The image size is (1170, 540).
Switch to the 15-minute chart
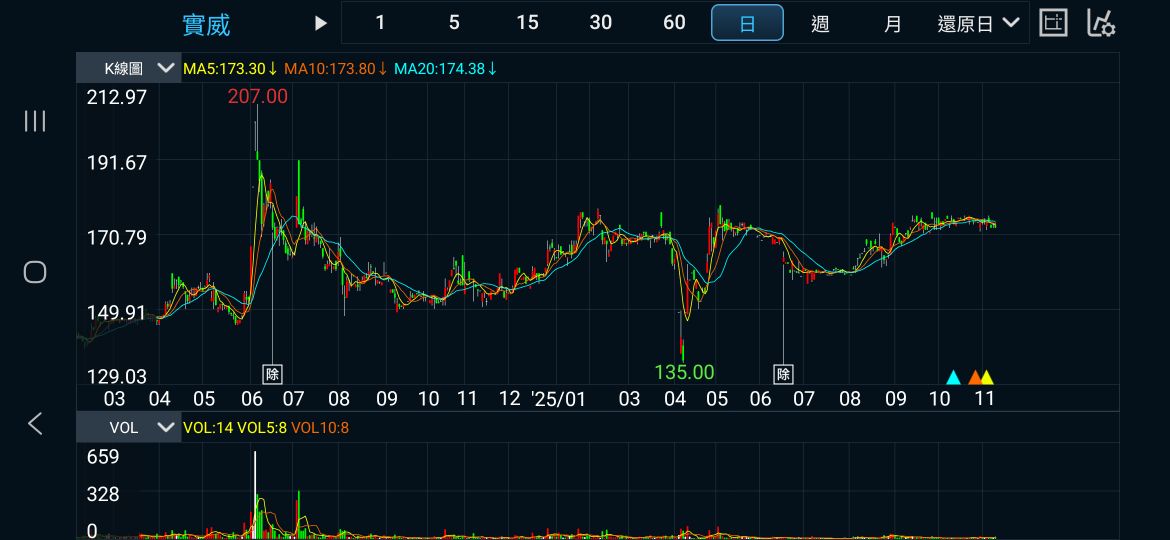527,23
